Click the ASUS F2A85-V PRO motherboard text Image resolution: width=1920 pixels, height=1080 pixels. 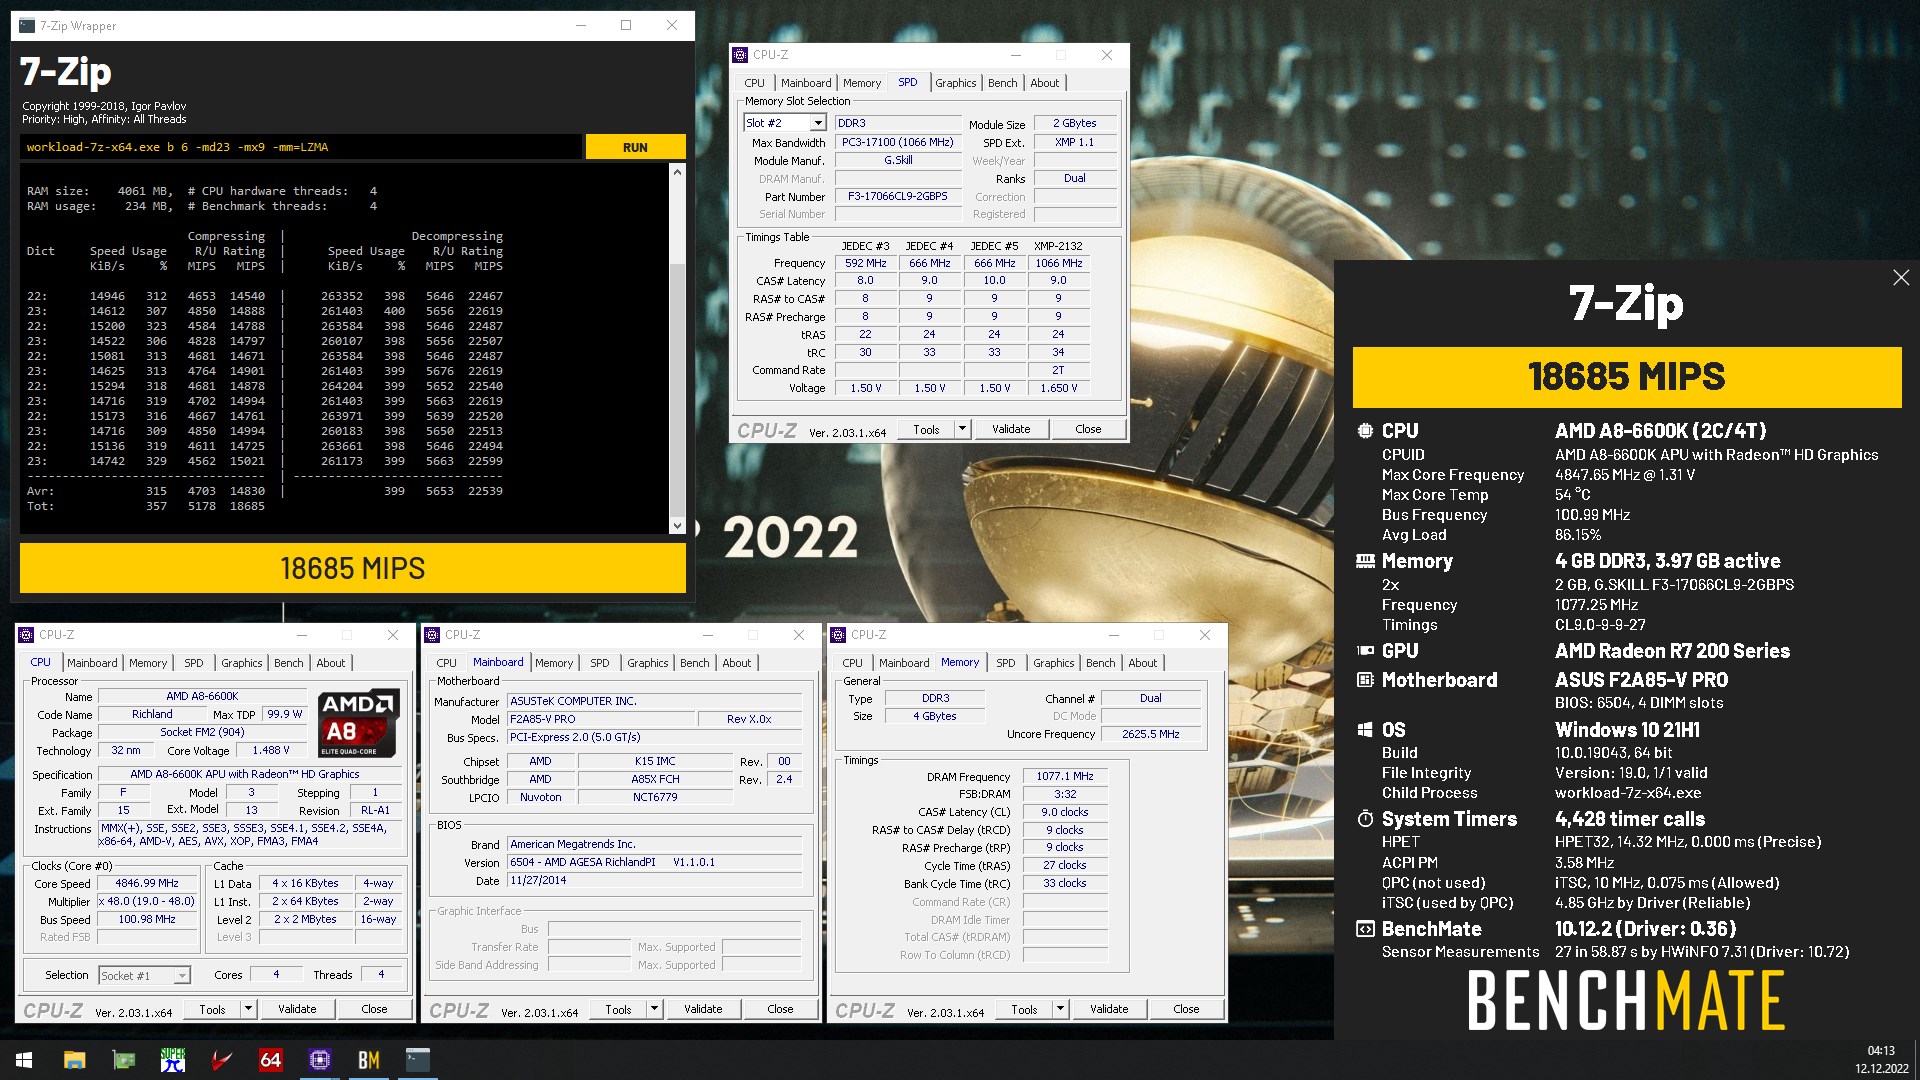(1640, 680)
